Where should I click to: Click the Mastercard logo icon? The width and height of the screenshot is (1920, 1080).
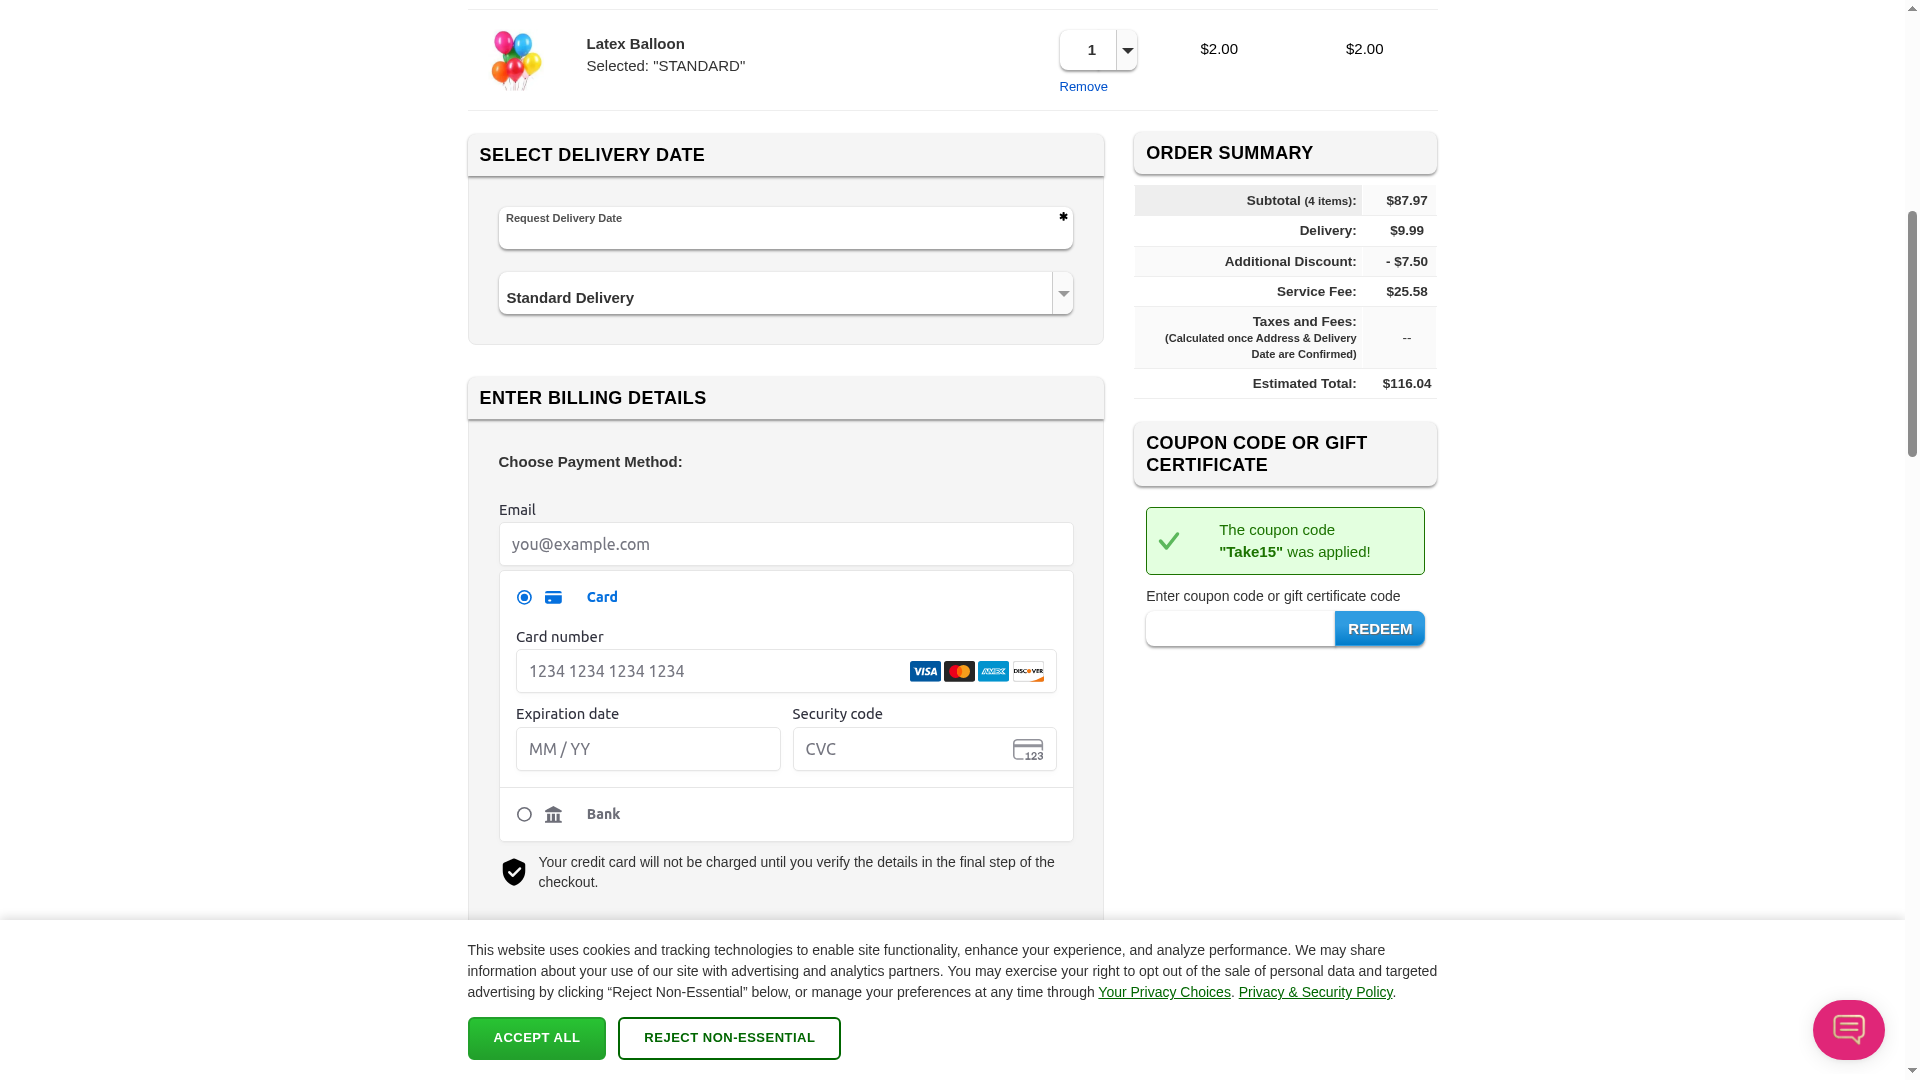(x=959, y=672)
